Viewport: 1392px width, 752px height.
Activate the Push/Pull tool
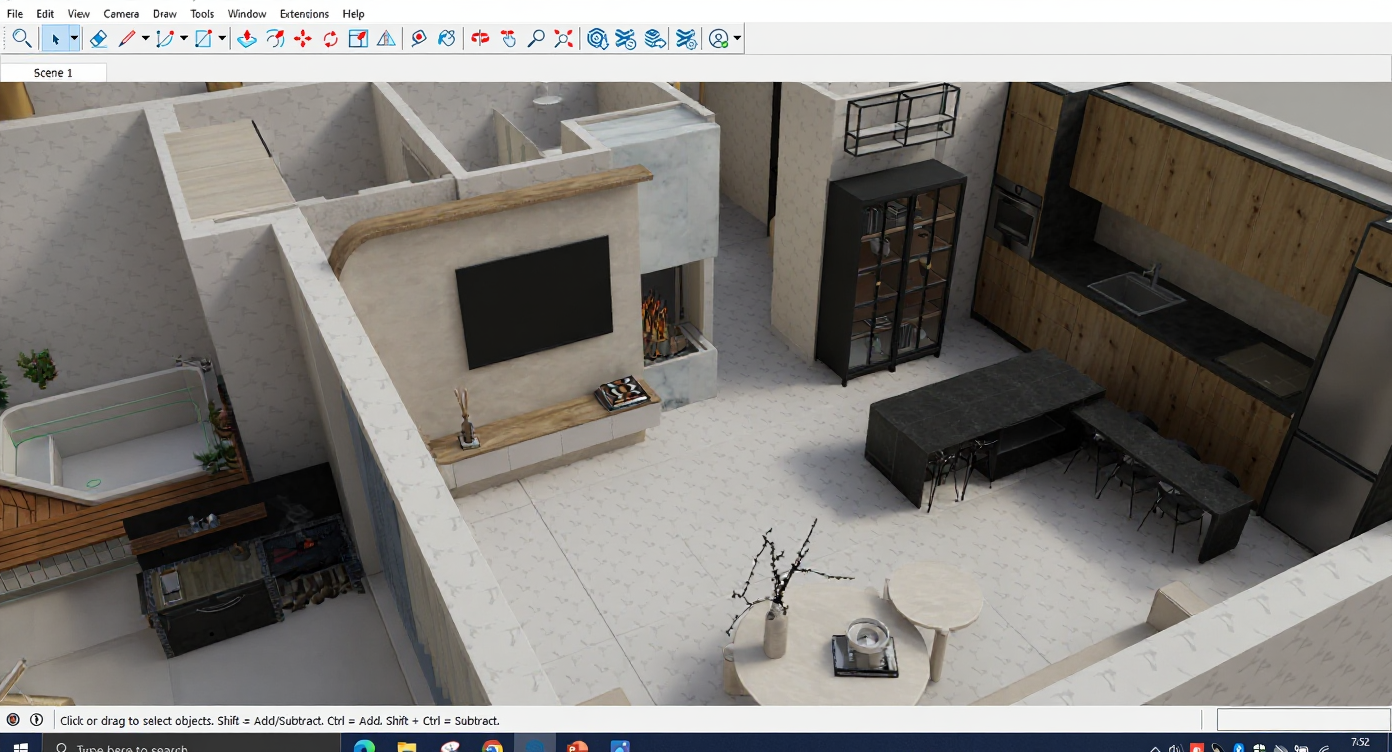point(247,39)
